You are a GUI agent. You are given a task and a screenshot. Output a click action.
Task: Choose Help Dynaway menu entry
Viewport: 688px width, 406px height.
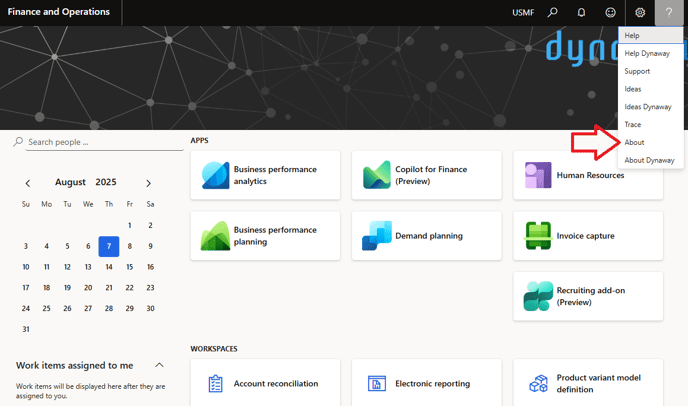tap(651, 54)
